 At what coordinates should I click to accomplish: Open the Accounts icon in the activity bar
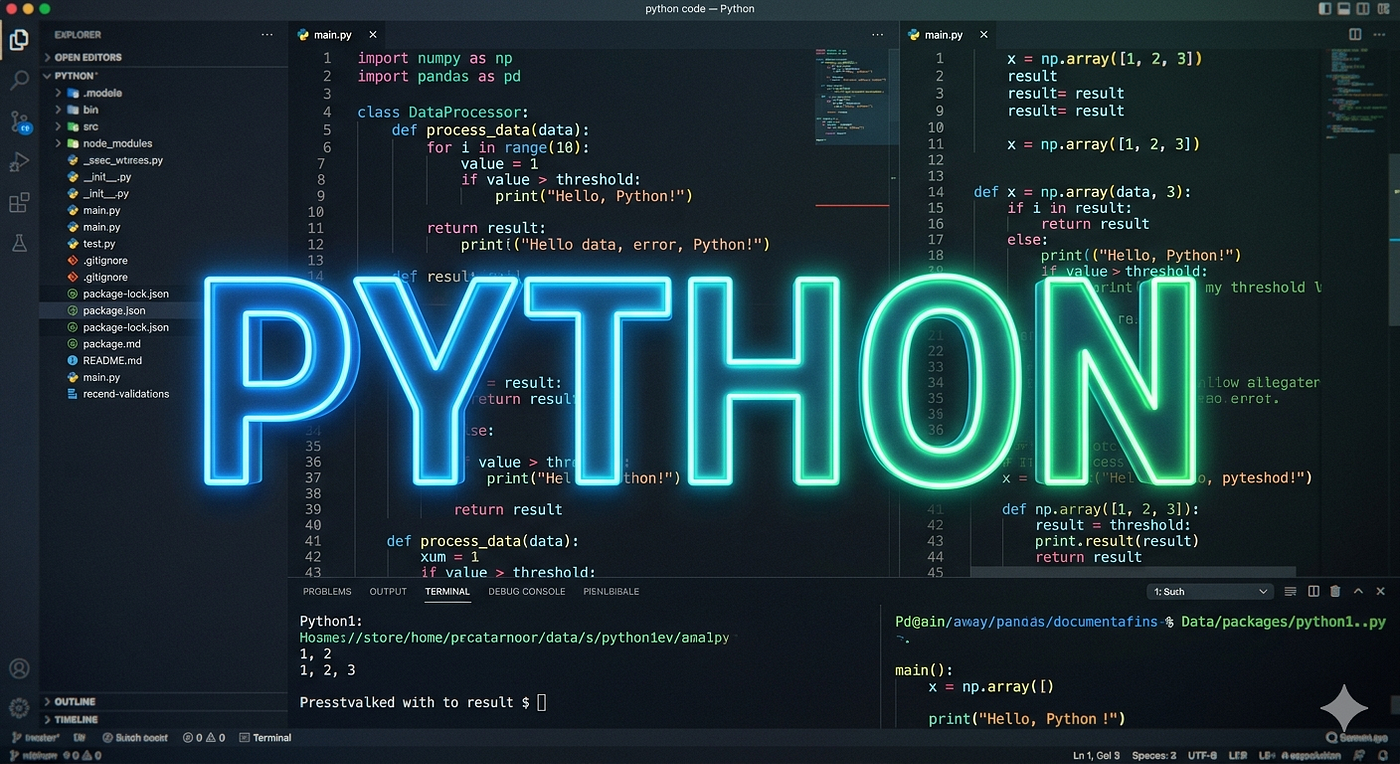click(x=19, y=669)
